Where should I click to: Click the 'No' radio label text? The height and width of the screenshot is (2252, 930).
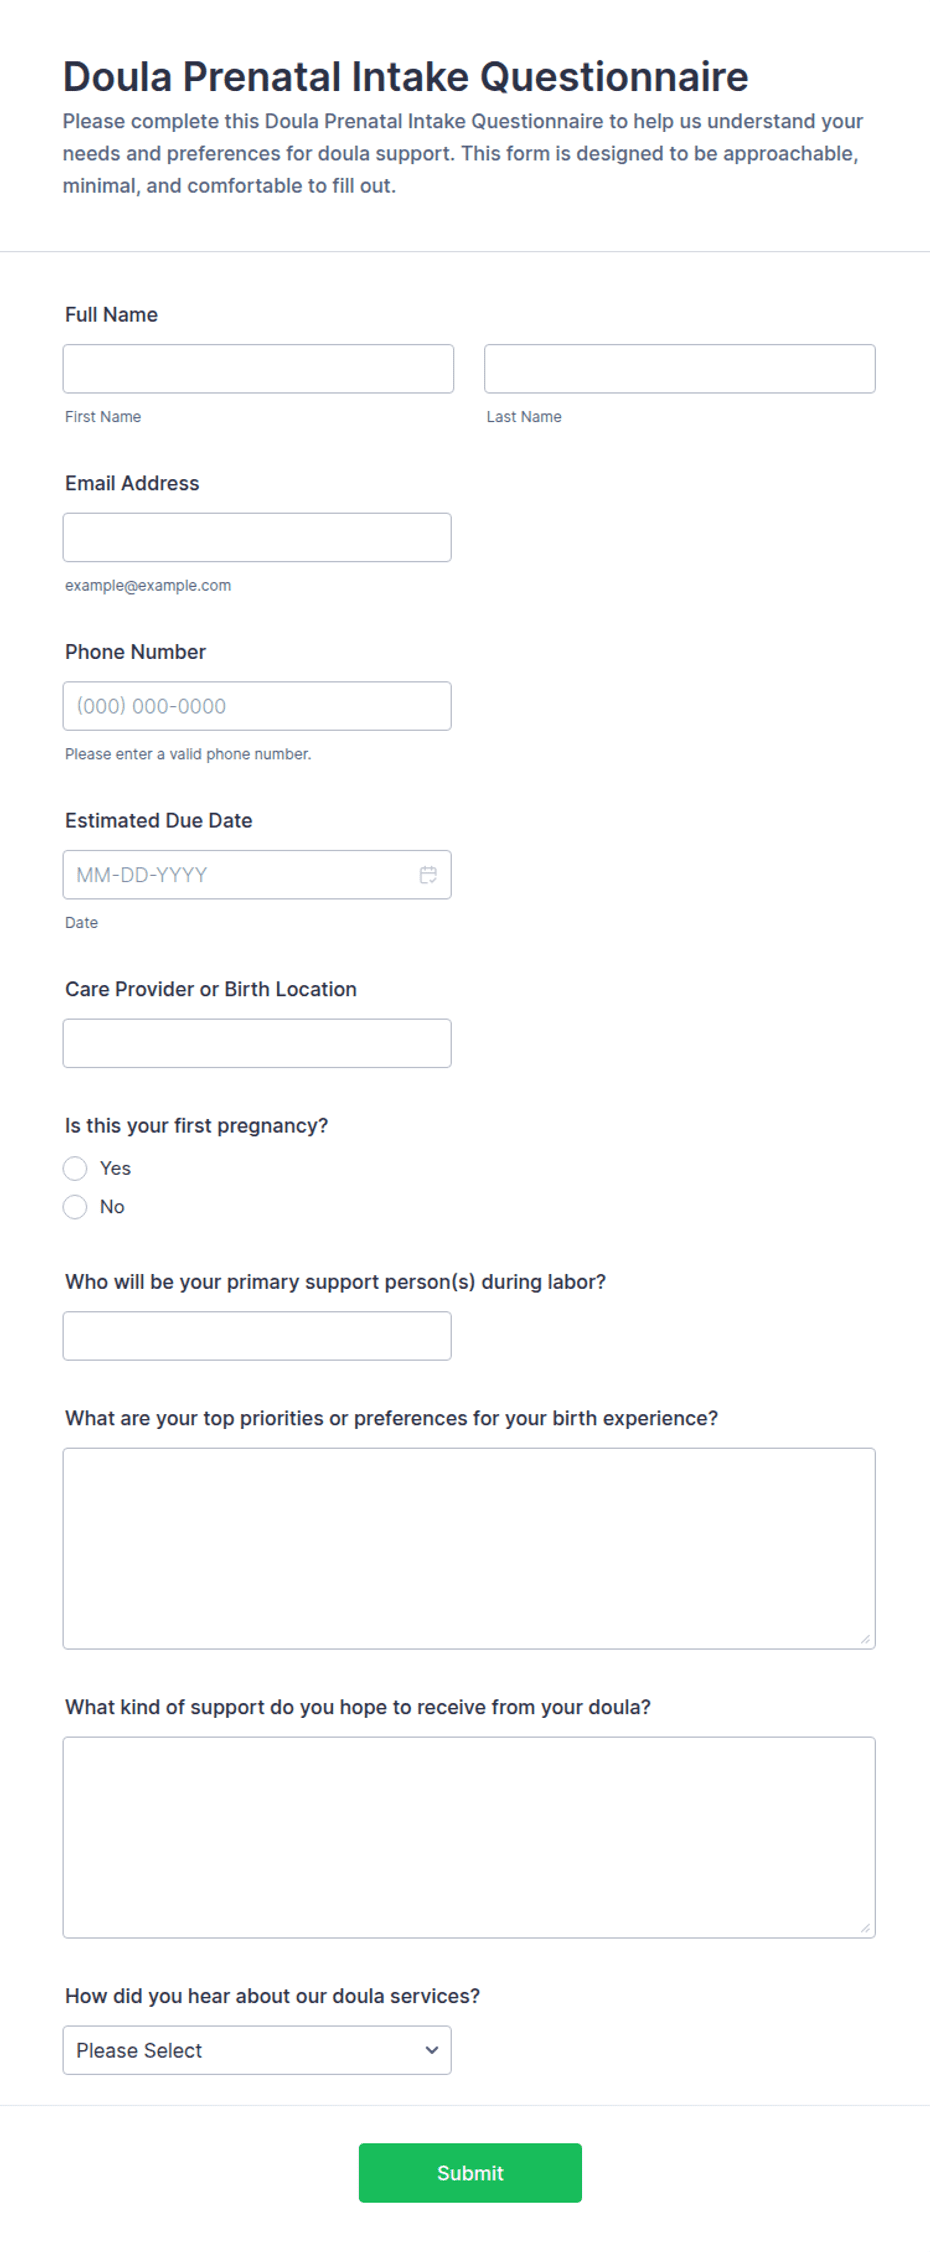(x=112, y=1207)
